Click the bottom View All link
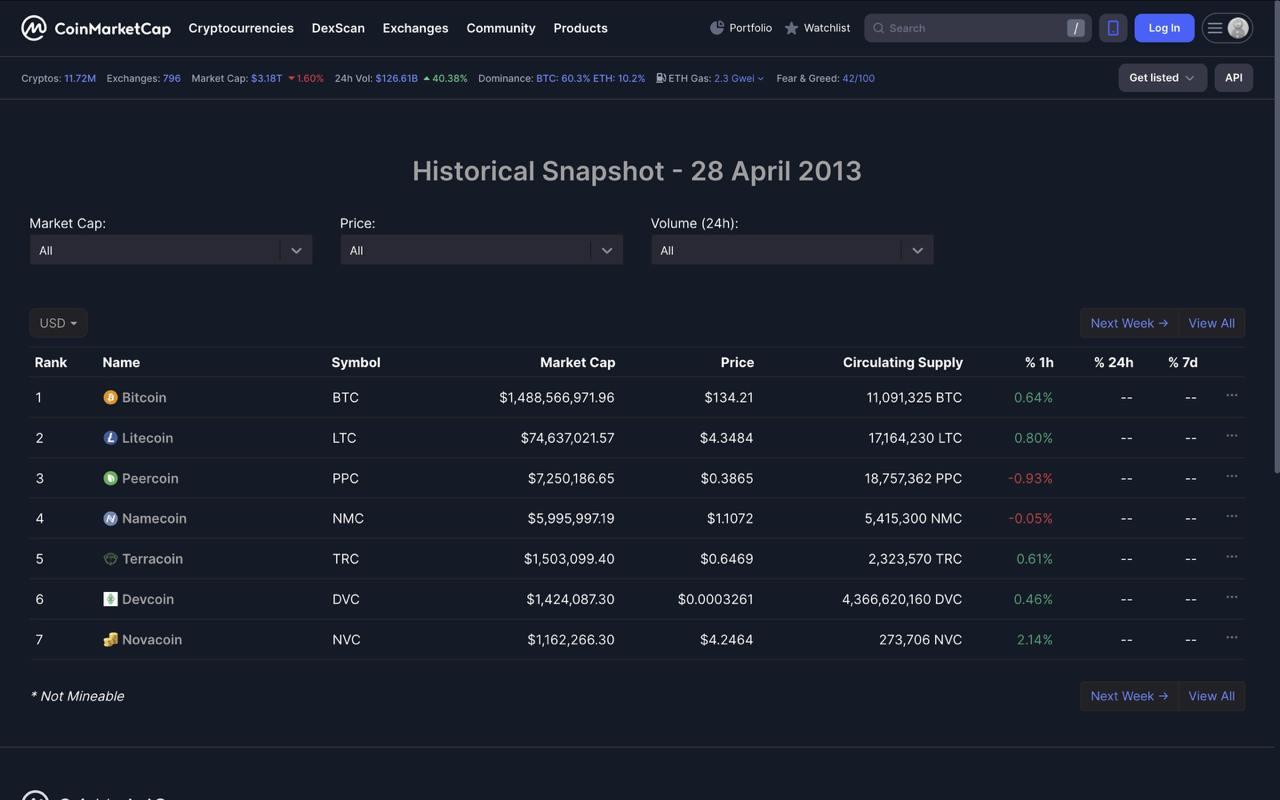Screen dimensions: 1280x800 1211,696
